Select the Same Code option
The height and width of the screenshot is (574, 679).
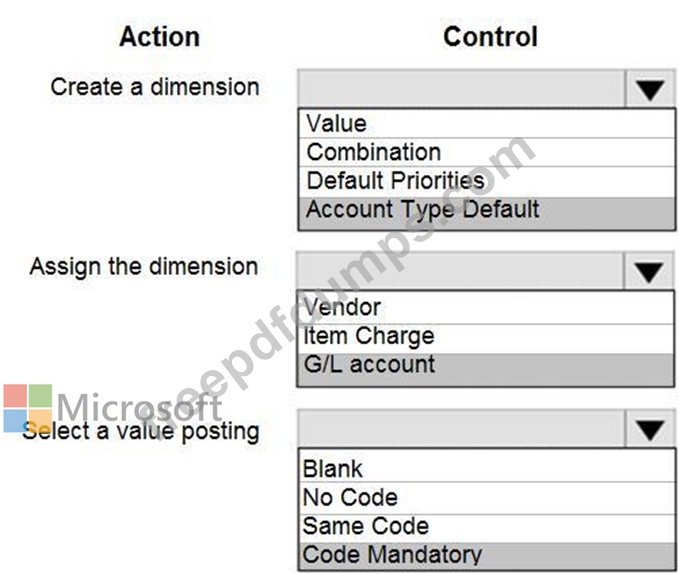pyautogui.click(x=365, y=526)
